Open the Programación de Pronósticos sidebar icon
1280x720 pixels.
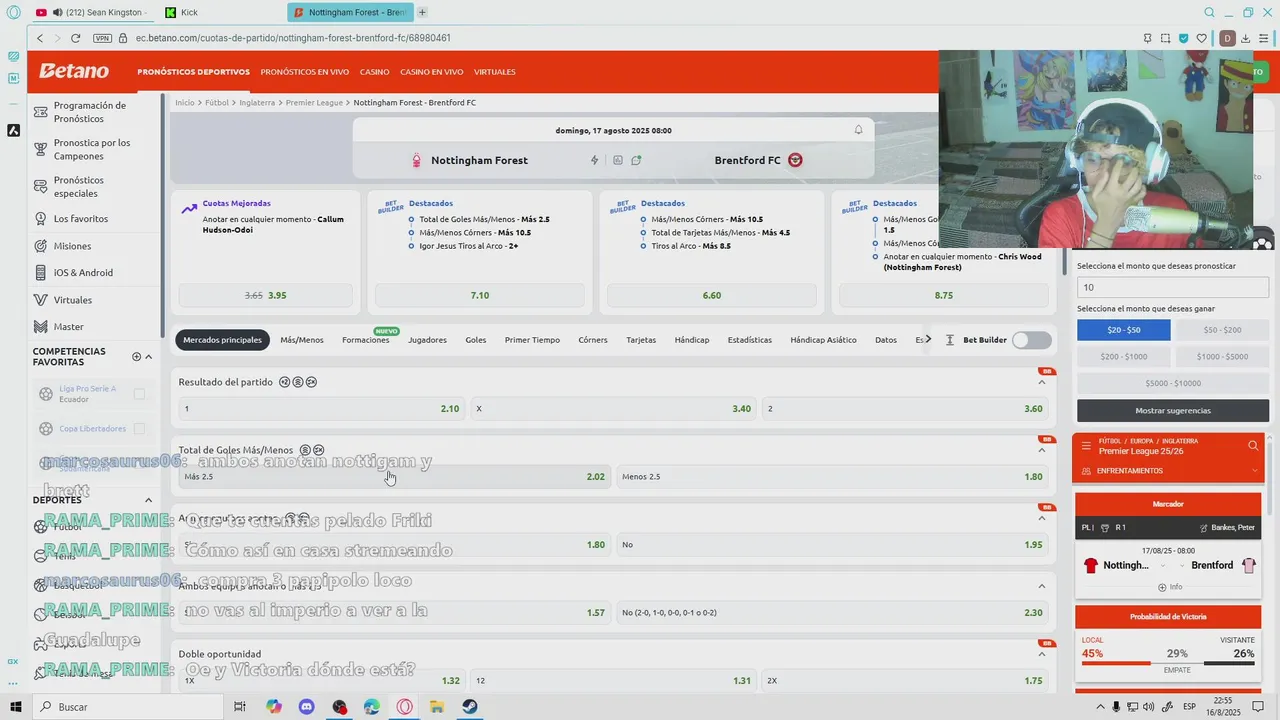[41, 112]
